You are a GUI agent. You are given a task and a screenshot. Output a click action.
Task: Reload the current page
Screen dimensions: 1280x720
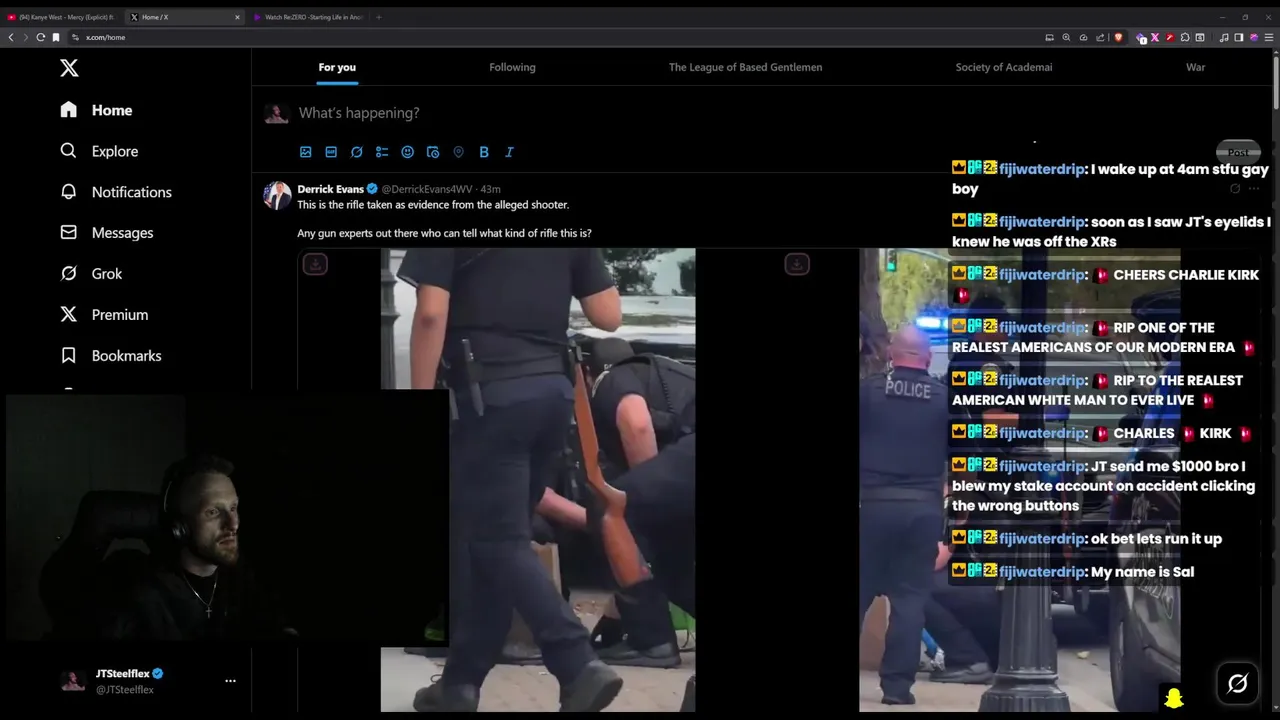pos(41,37)
